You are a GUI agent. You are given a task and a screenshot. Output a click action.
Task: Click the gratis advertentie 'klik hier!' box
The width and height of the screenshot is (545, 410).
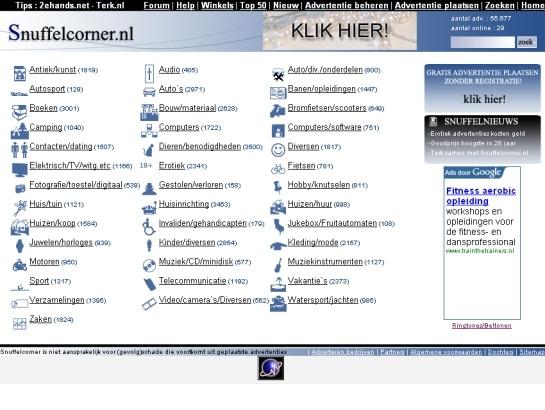click(482, 88)
